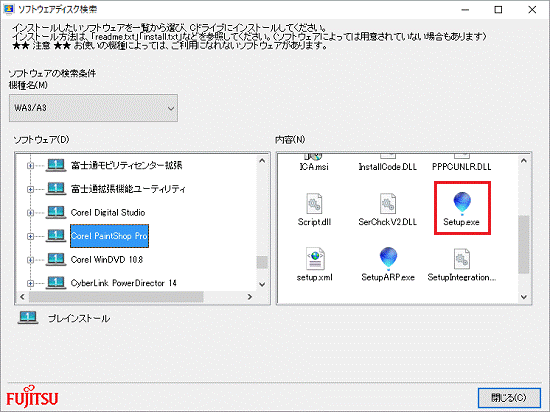Select Corel PaintShop Pro in software tree

(109, 236)
